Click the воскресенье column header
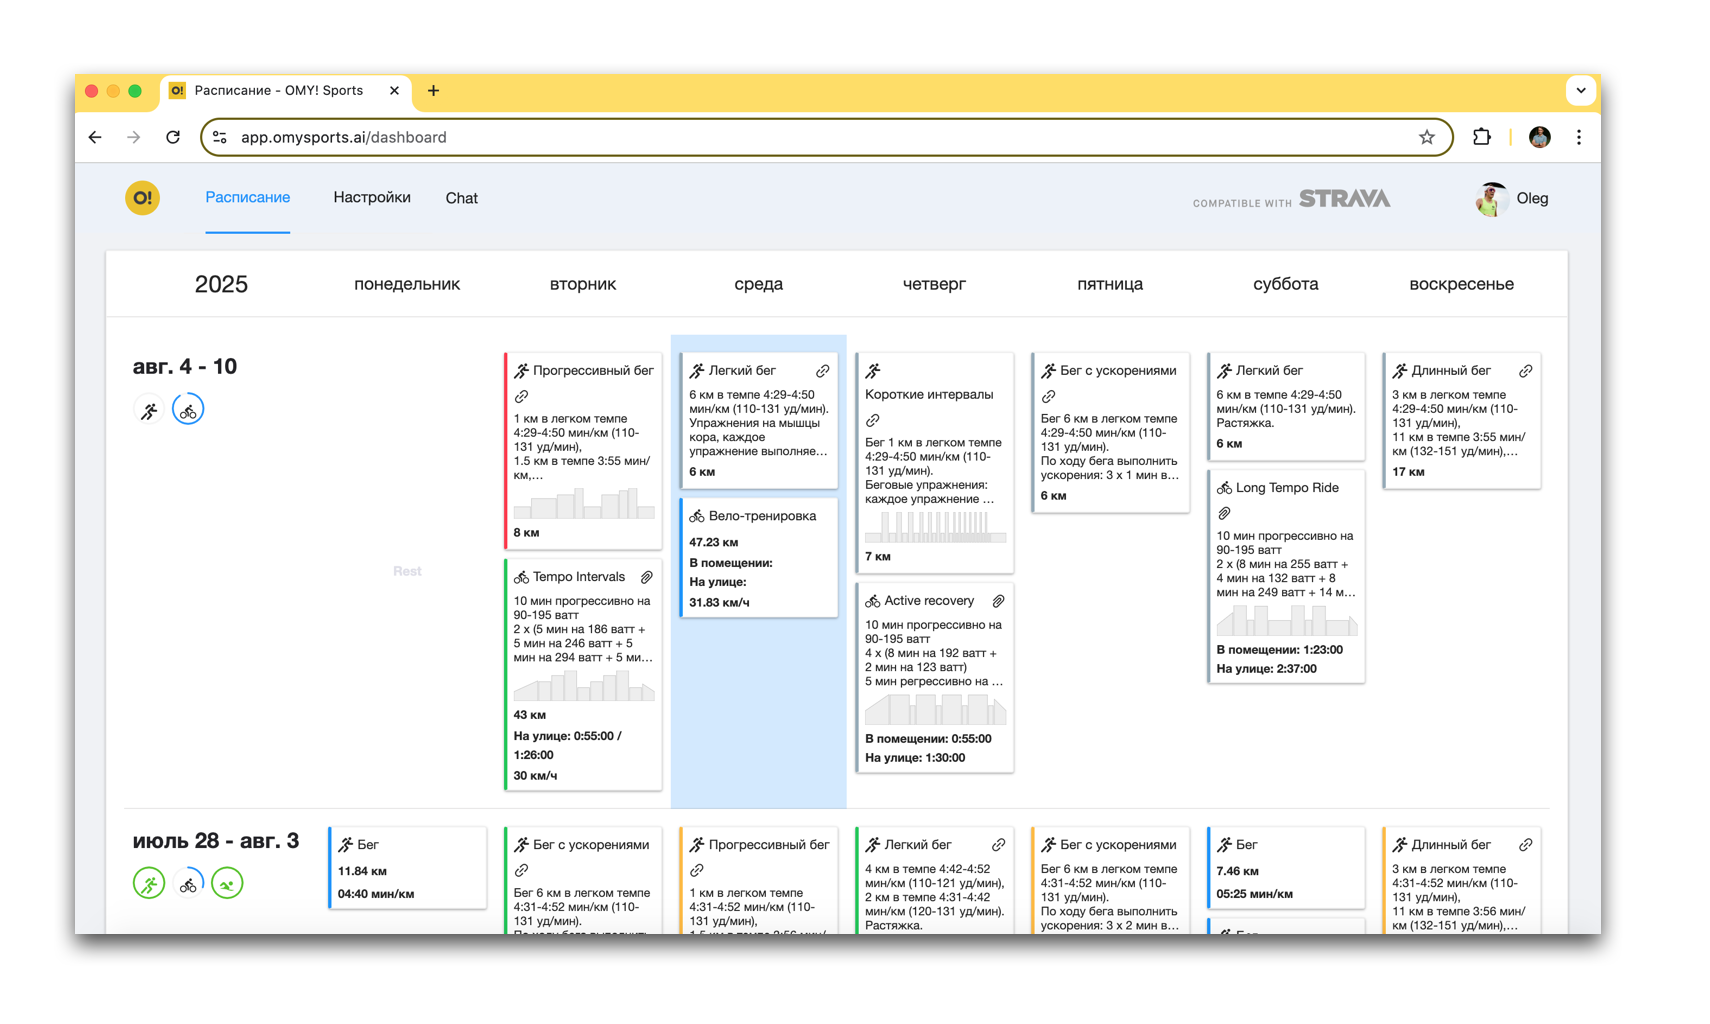The image size is (1710, 1024). point(1461,284)
